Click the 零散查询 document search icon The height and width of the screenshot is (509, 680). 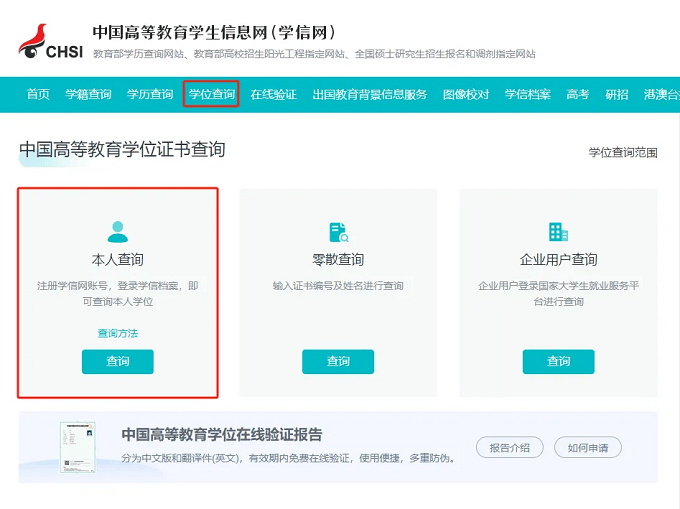338,232
